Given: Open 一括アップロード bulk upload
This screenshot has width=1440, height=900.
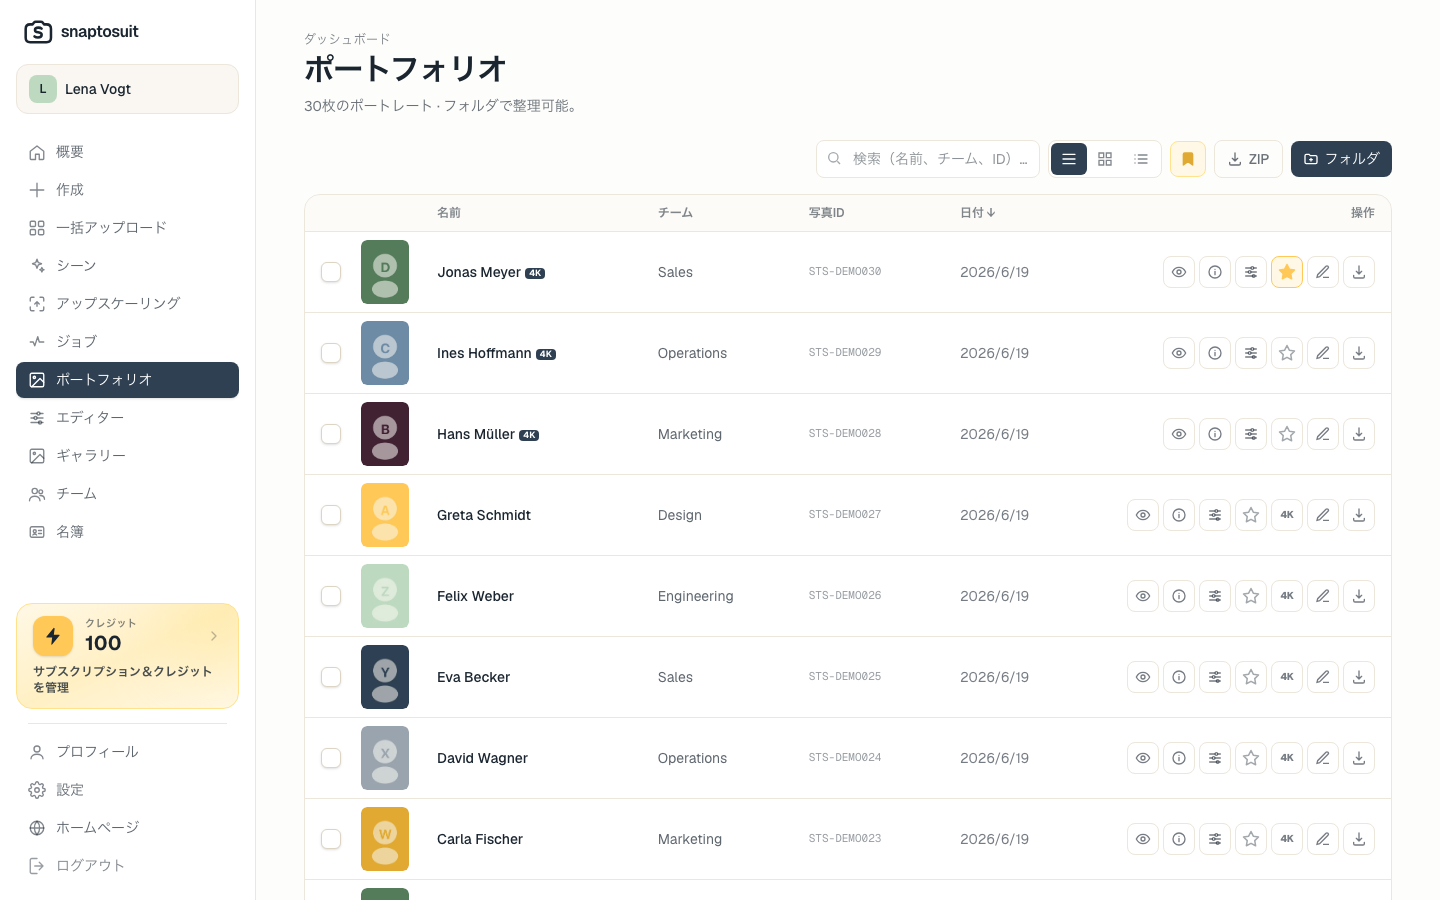Looking at the screenshot, I should [x=127, y=228].
